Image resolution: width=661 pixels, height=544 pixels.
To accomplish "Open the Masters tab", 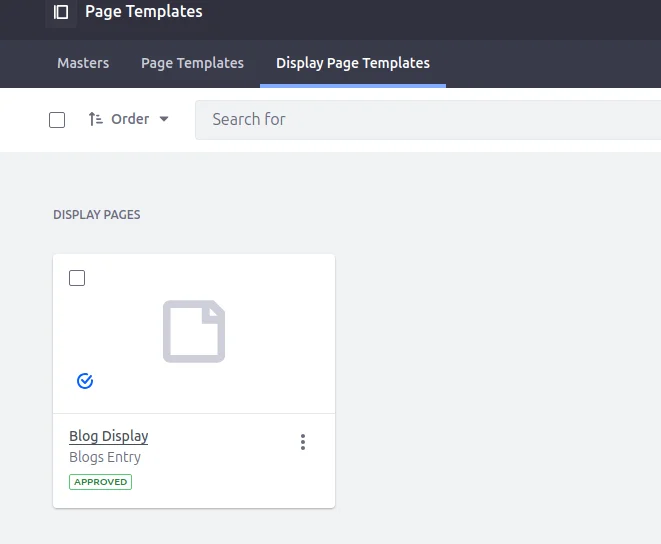I will pos(83,63).
